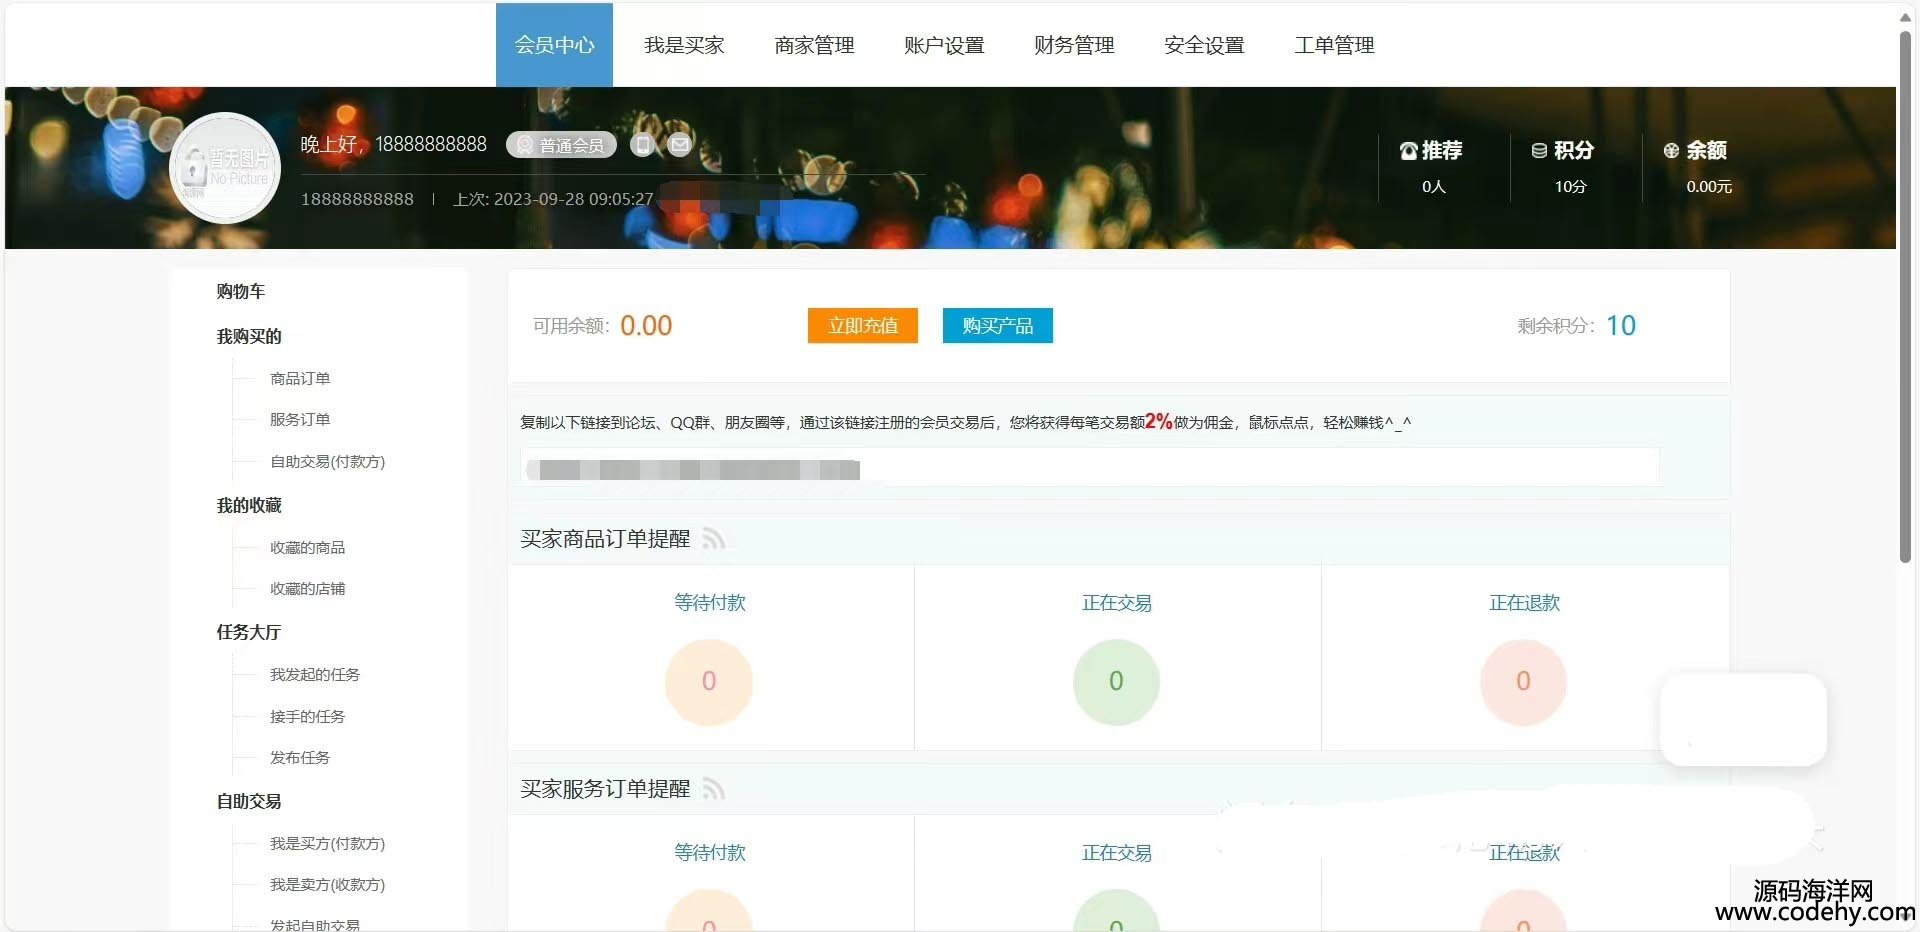
Task: Open the 推荐 referral stat in banner
Action: tap(1432, 165)
